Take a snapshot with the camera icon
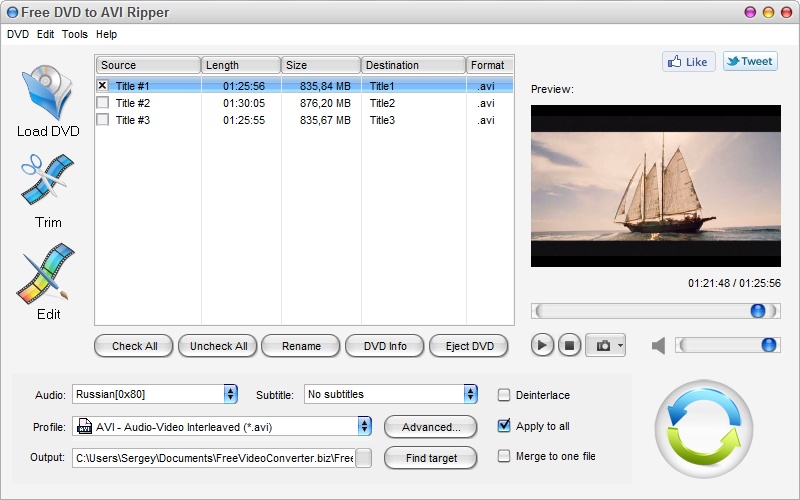Image resolution: width=800 pixels, height=500 pixels. pyautogui.click(x=604, y=345)
